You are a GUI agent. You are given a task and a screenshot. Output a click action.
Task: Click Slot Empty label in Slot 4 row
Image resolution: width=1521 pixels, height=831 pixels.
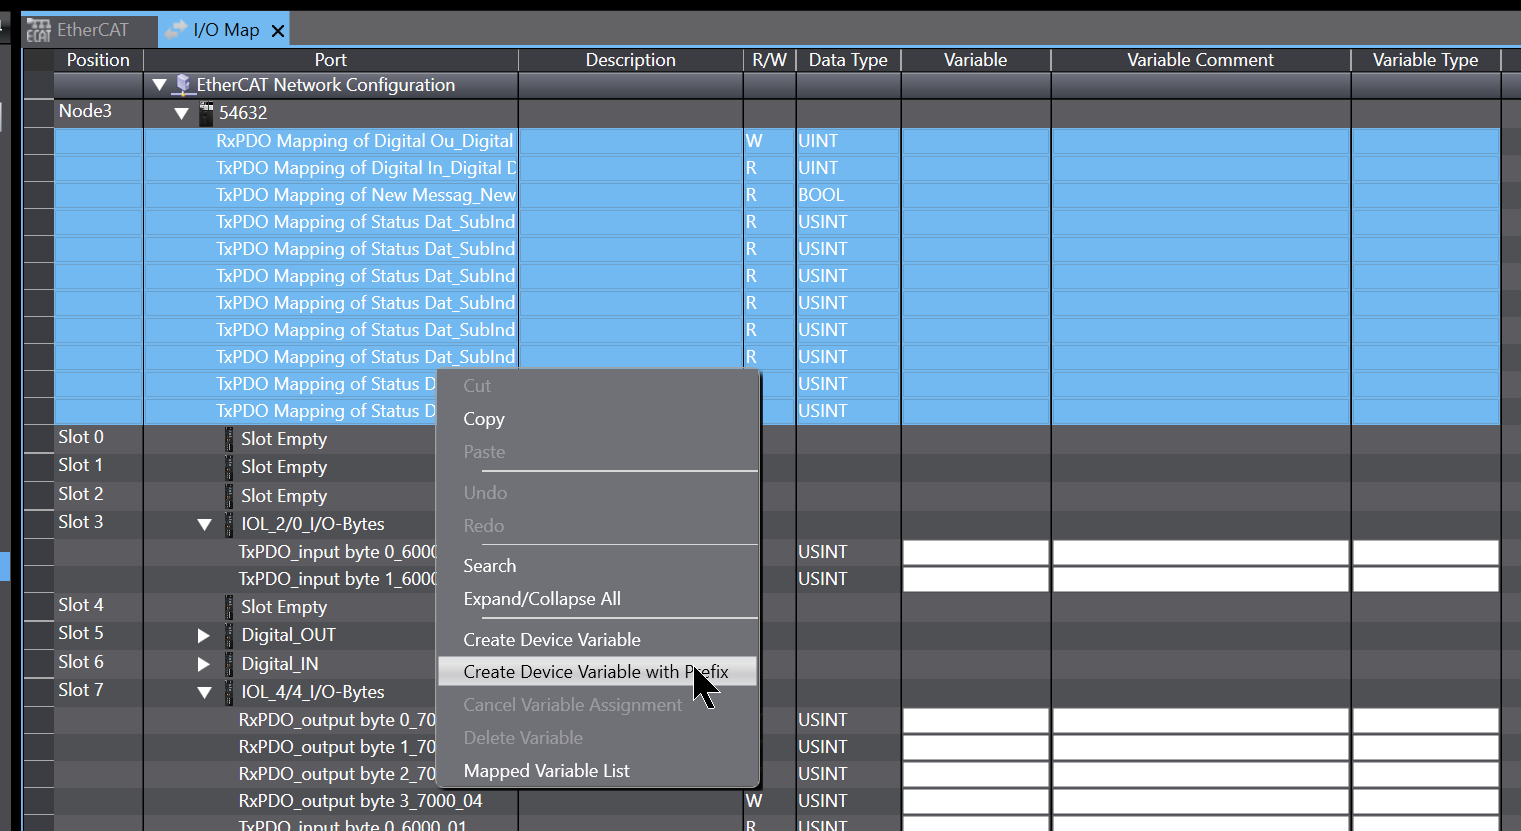click(284, 607)
